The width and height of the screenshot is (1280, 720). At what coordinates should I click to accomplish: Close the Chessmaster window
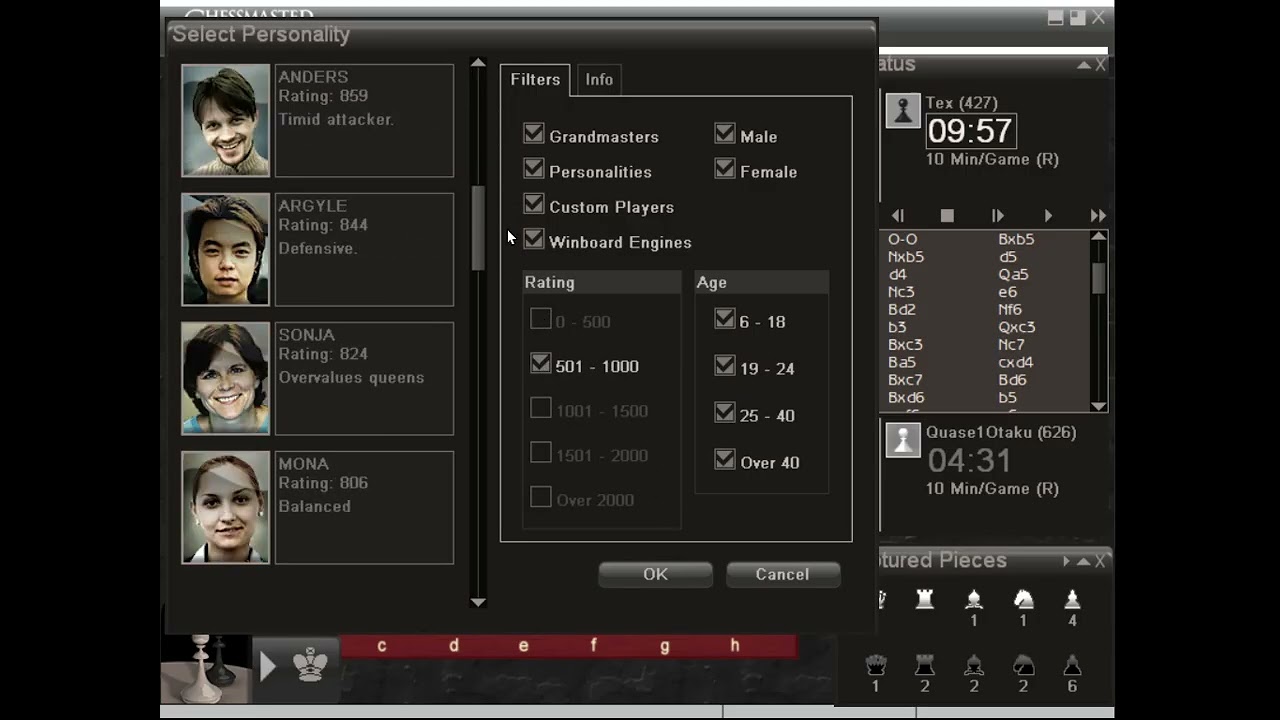pyautogui.click(x=1099, y=18)
